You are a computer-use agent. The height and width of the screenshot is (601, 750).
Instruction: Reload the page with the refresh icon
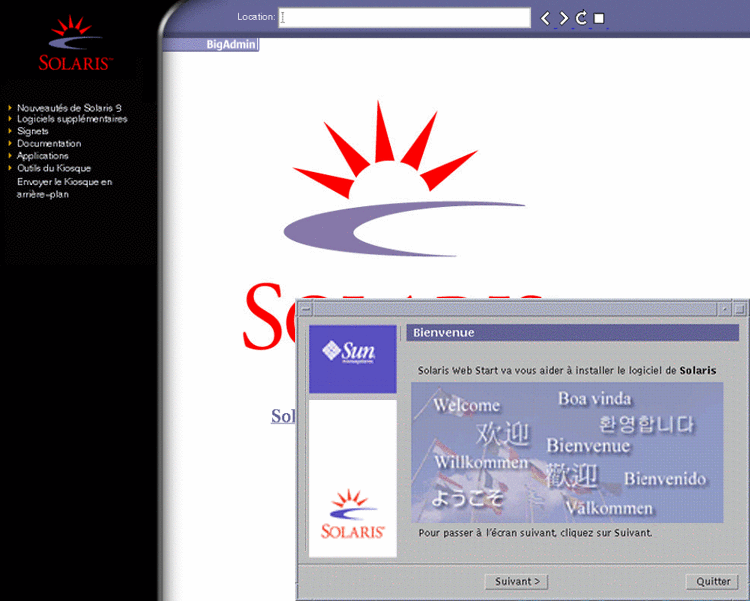coord(581,18)
